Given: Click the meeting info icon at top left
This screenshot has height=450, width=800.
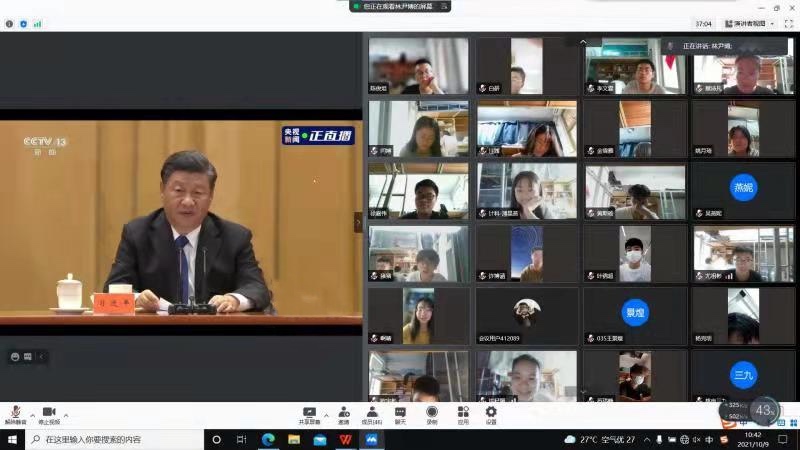Looking at the screenshot, I should [10, 23].
